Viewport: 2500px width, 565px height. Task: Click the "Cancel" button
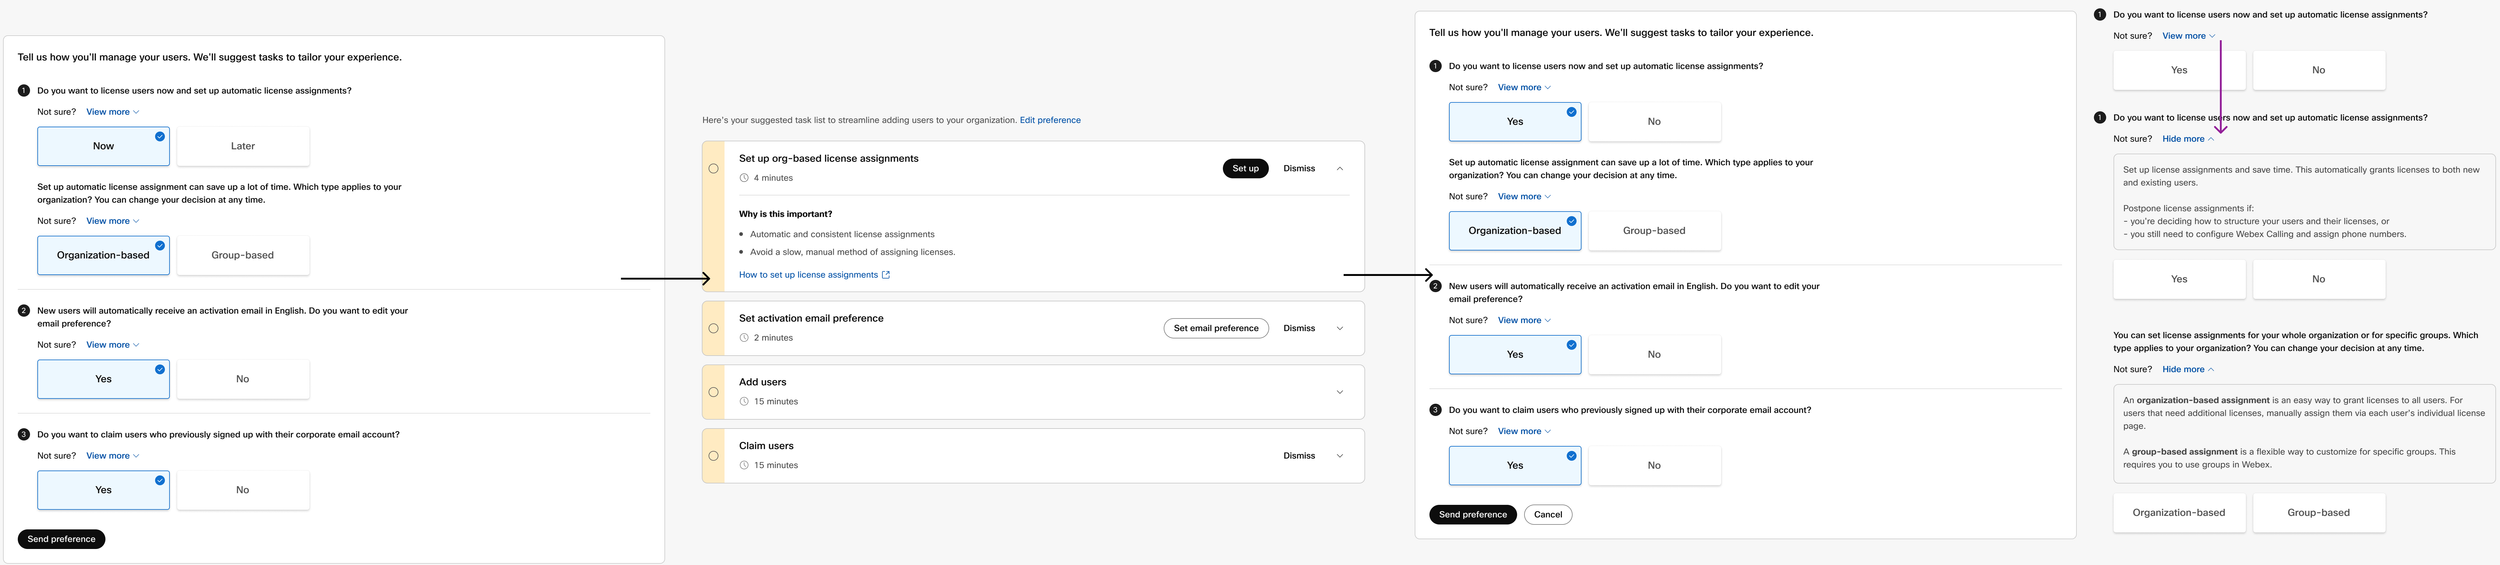coord(1548,515)
